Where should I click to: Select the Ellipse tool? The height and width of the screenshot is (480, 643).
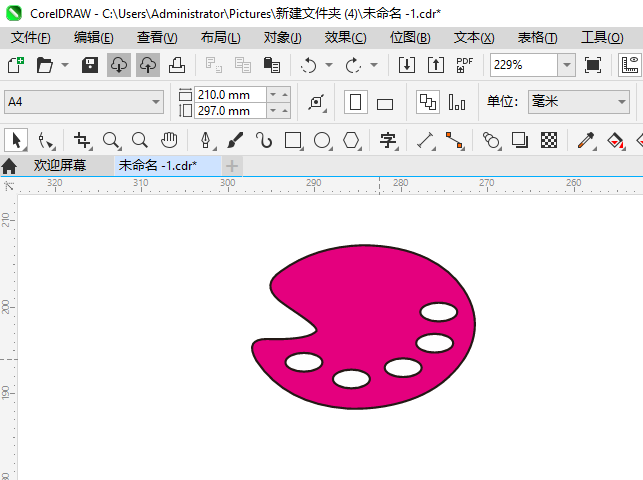coord(322,140)
